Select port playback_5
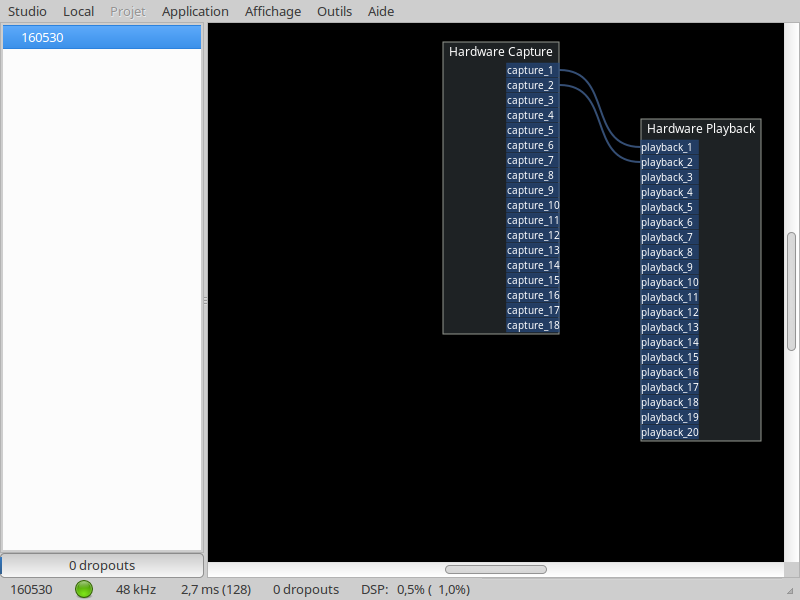 669,208
